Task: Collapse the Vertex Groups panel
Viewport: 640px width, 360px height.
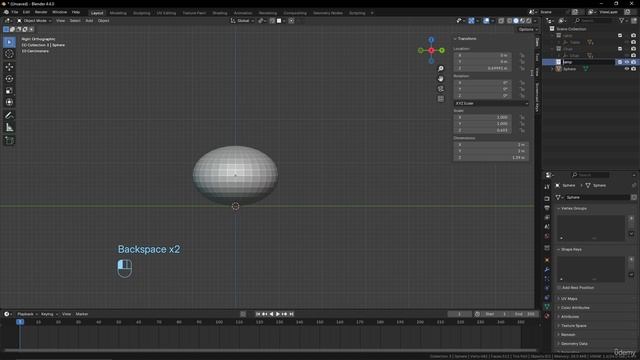Action: coord(573,209)
